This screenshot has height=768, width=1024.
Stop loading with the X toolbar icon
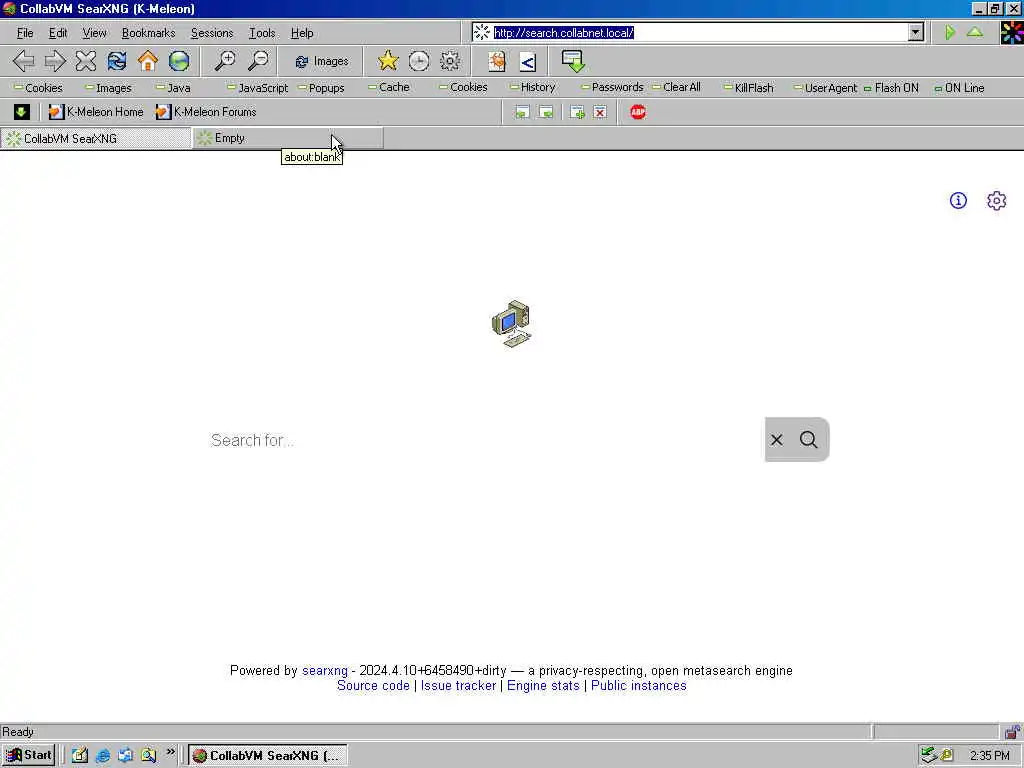[86, 61]
